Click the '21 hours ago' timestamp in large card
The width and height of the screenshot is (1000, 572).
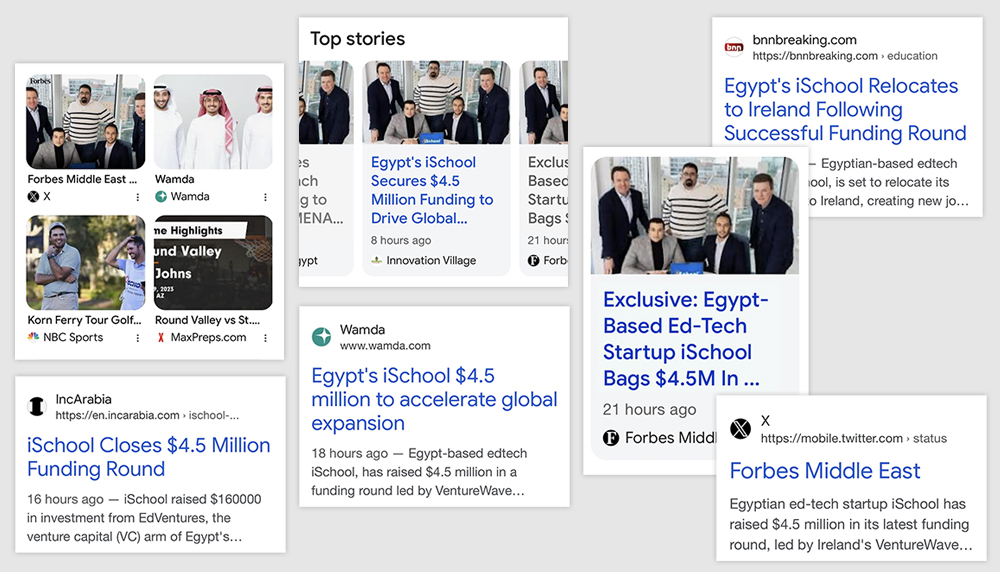coord(649,409)
